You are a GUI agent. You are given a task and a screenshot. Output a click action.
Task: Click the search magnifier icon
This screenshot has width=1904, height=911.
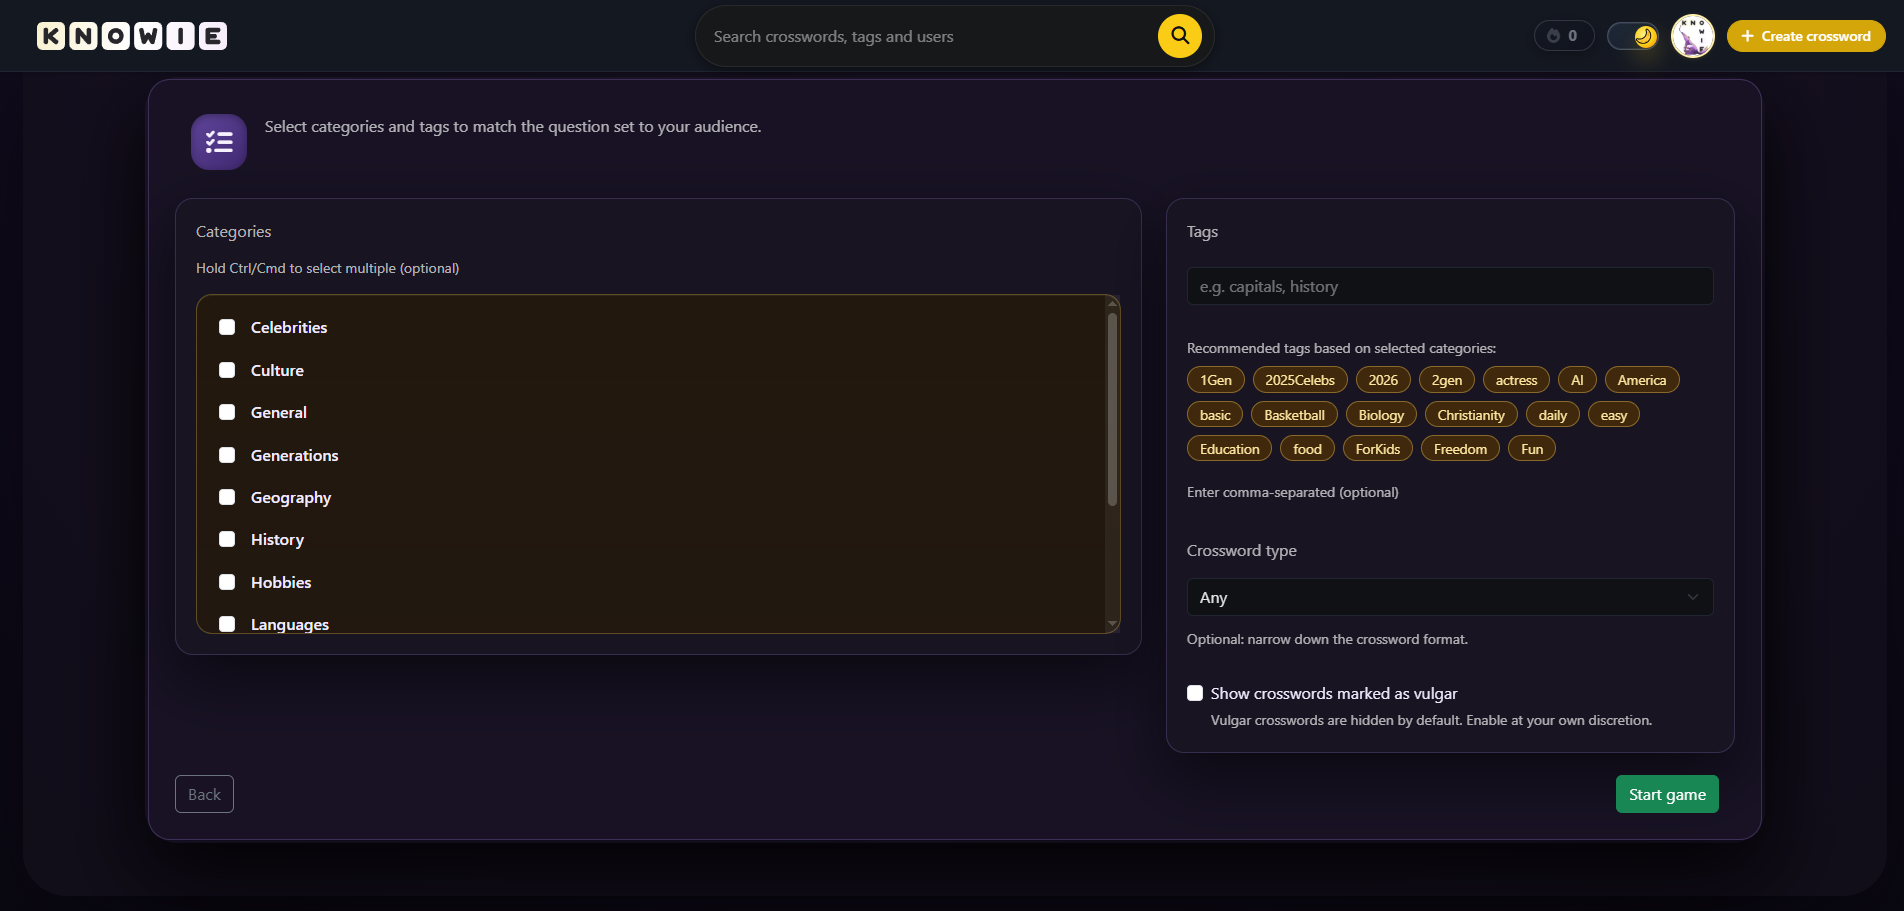1178,35
